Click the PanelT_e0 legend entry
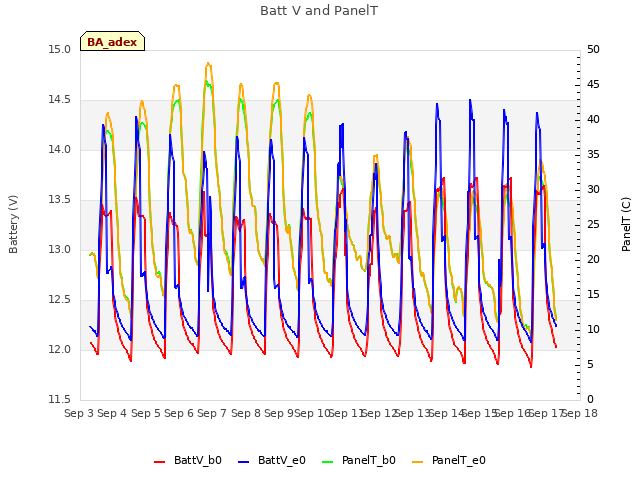 tap(449, 460)
